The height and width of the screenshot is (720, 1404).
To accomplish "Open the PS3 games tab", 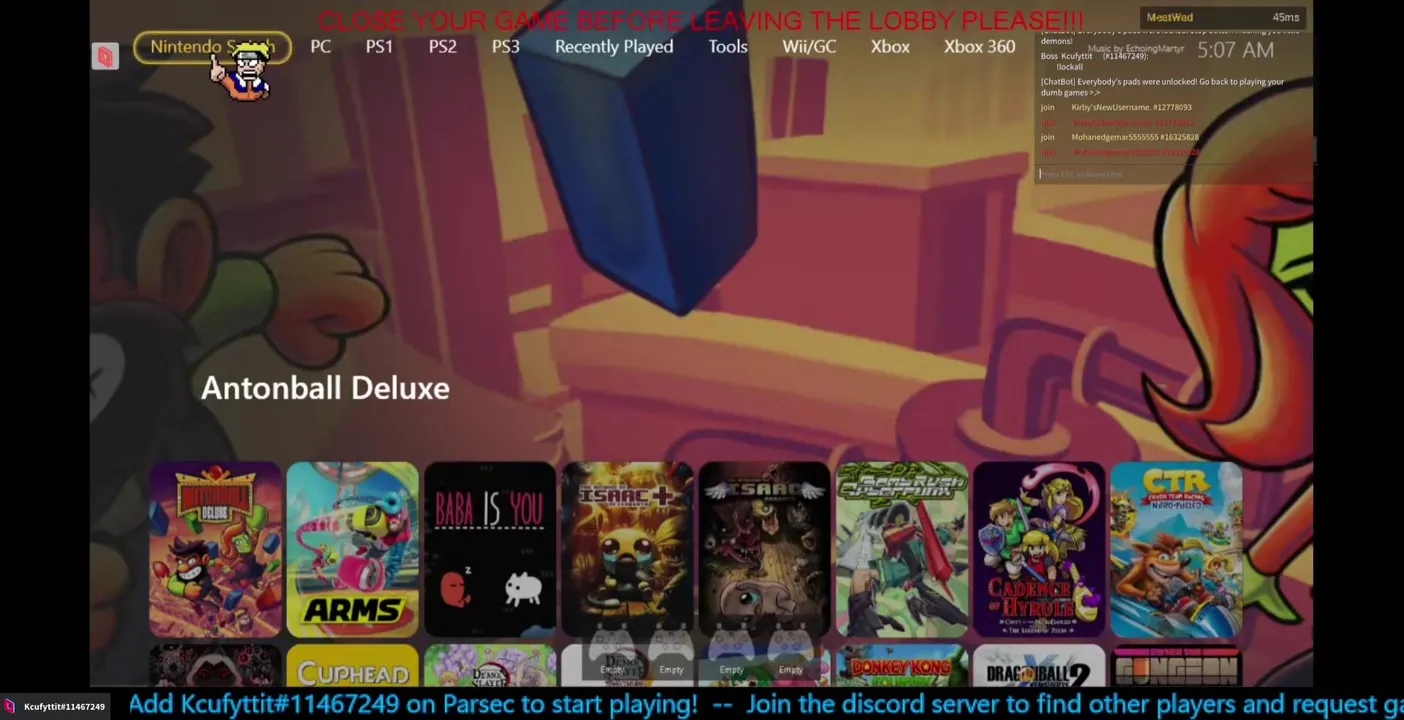I will [x=505, y=47].
